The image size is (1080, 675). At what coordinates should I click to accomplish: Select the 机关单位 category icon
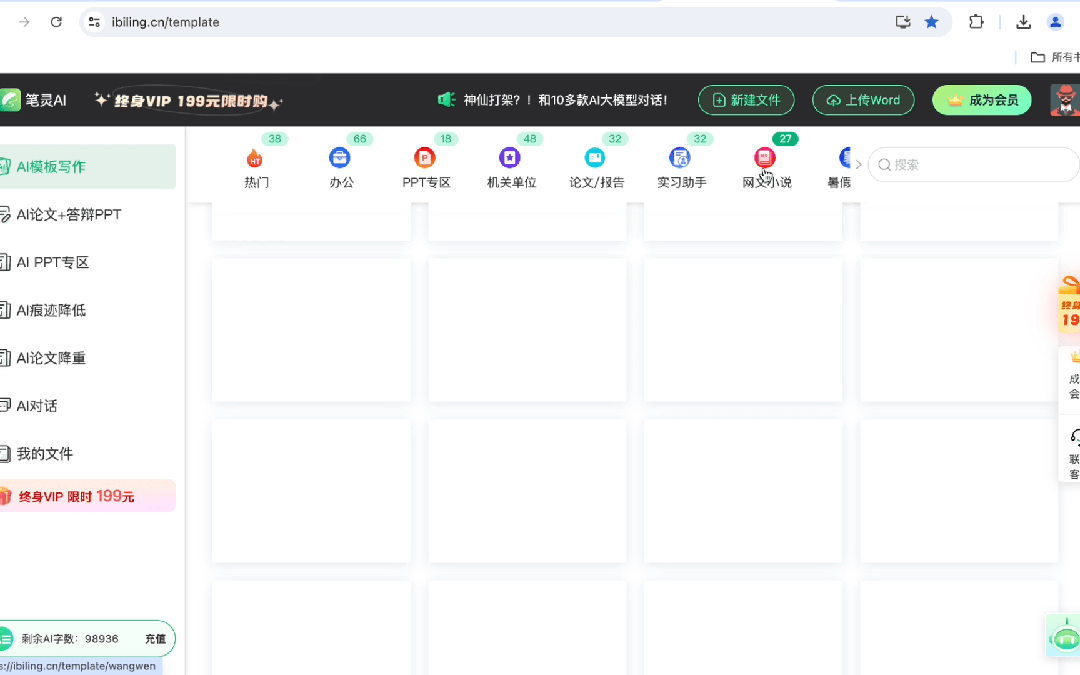pyautogui.click(x=510, y=158)
